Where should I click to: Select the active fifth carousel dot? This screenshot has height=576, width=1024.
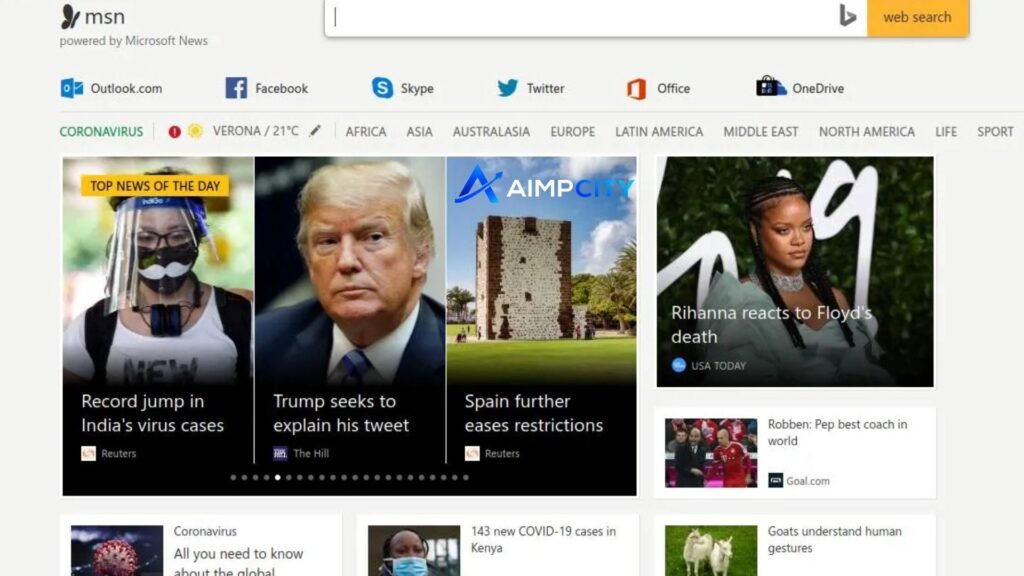click(x=278, y=477)
